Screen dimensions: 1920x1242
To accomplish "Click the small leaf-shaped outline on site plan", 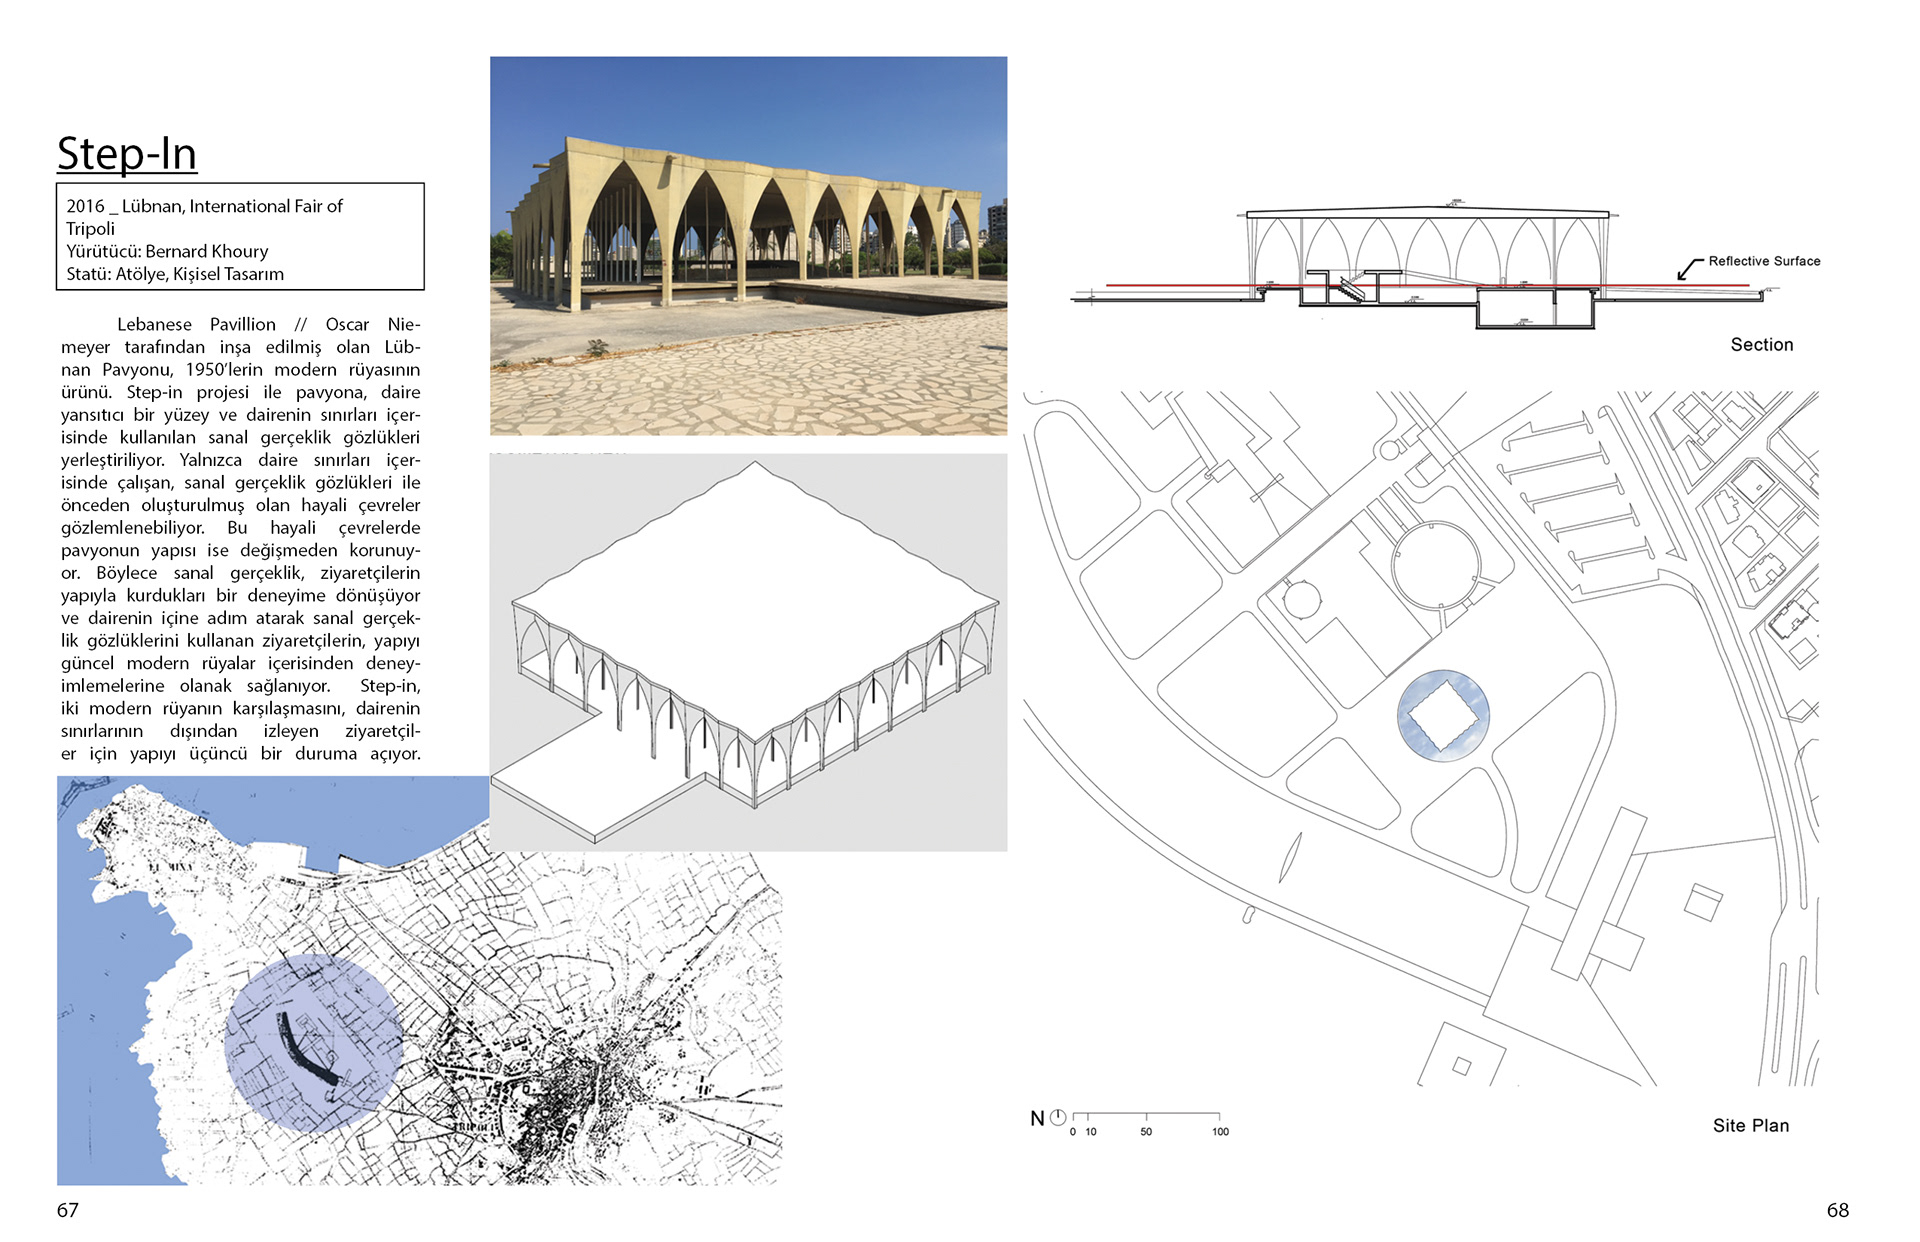I will [x=1291, y=857].
